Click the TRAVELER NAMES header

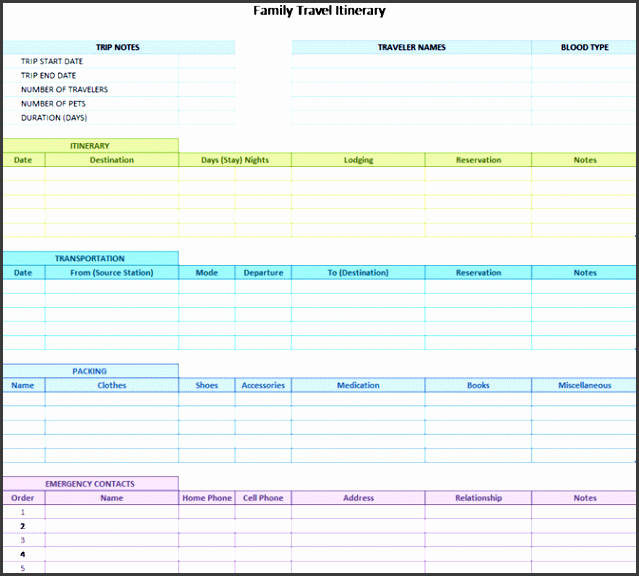[412, 47]
